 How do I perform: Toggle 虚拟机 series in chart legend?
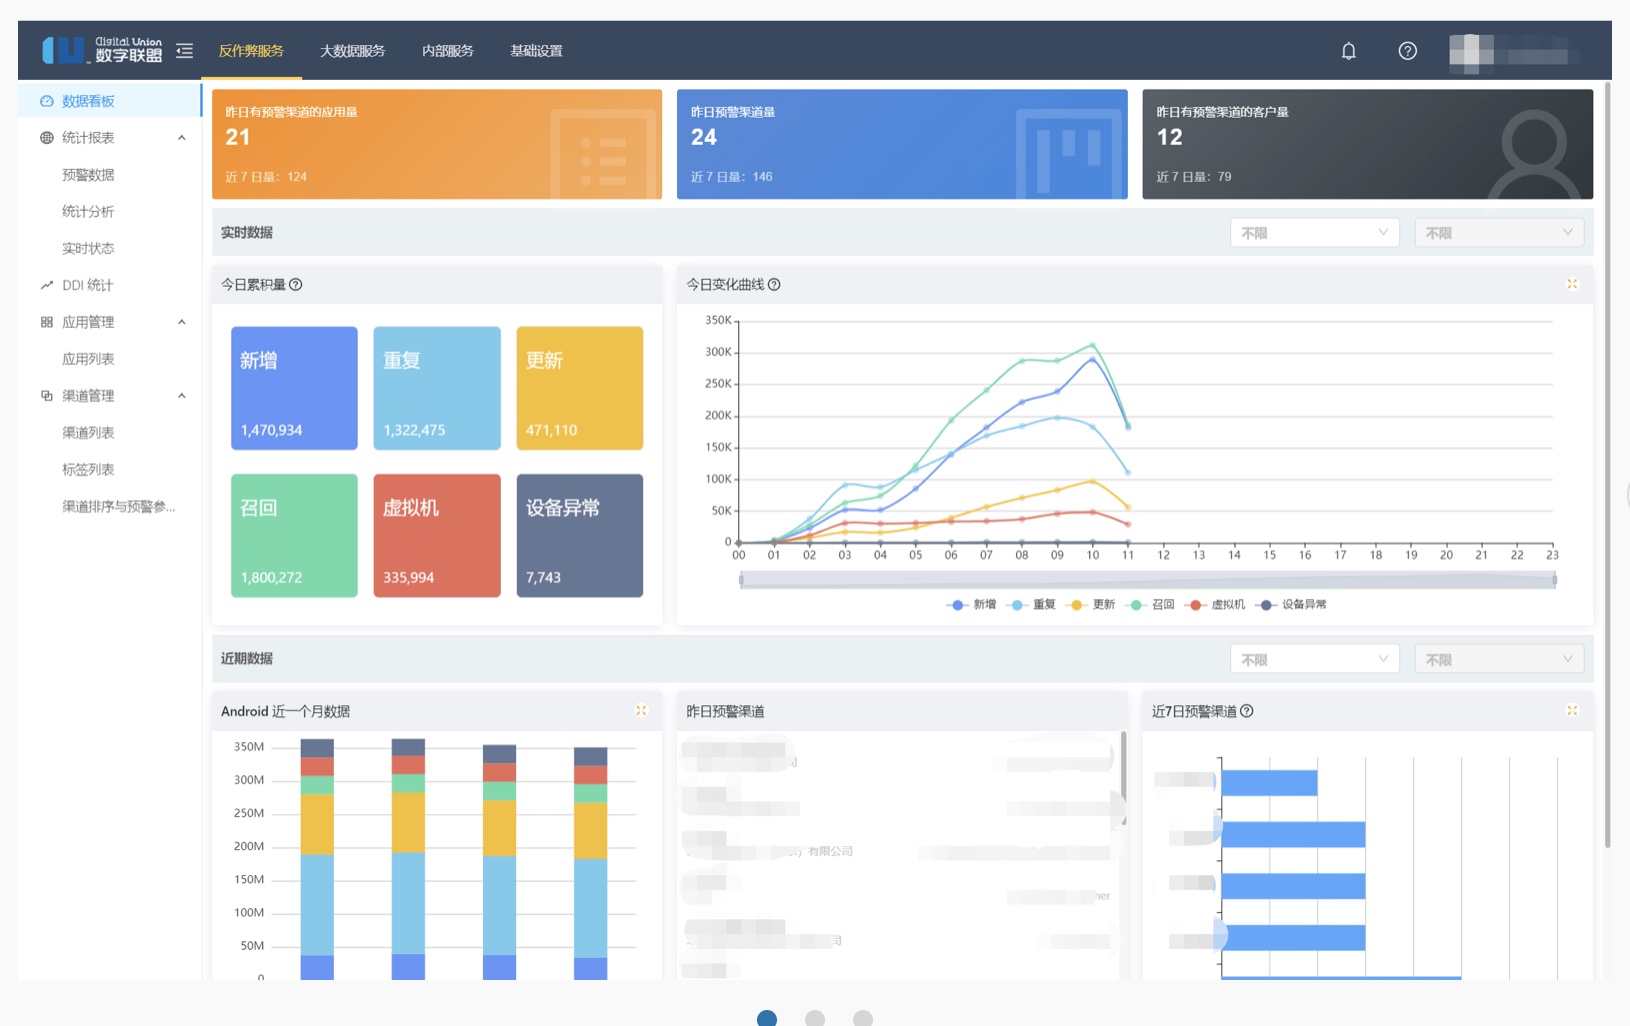(1215, 605)
